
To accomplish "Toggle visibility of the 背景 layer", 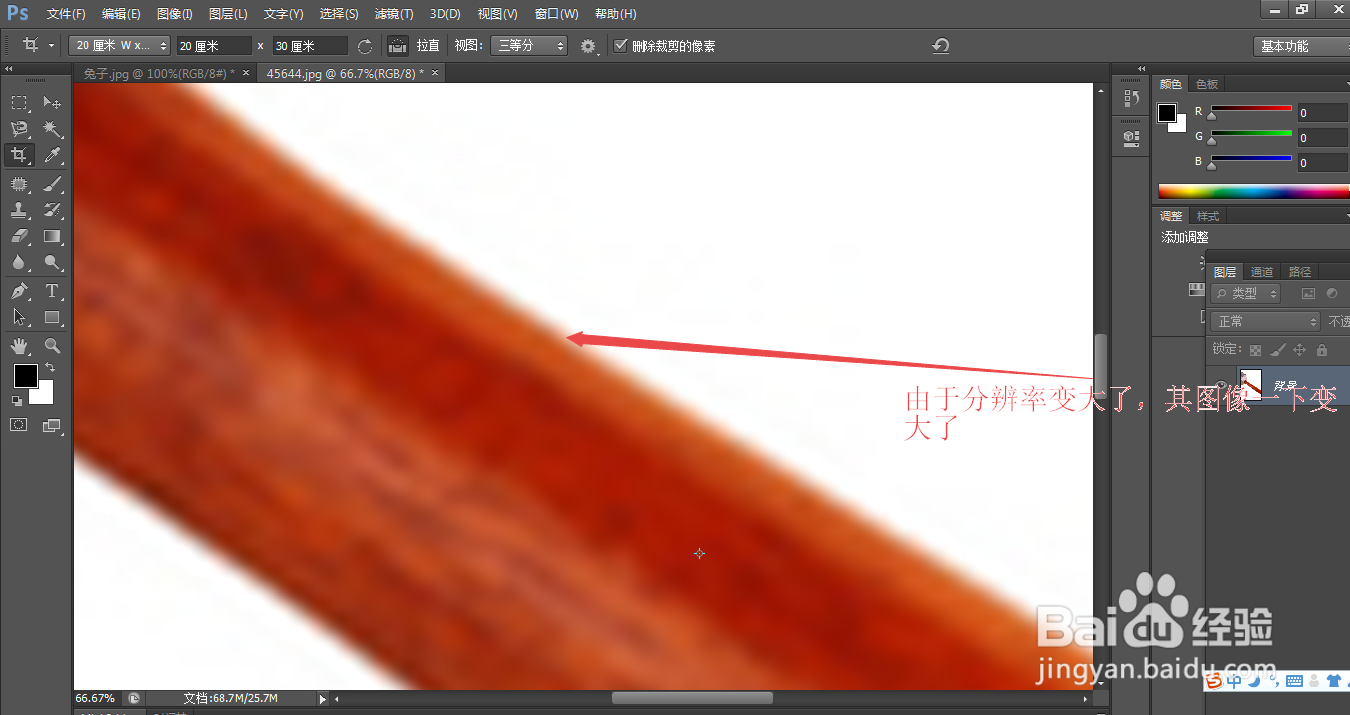I will [1222, 385].
